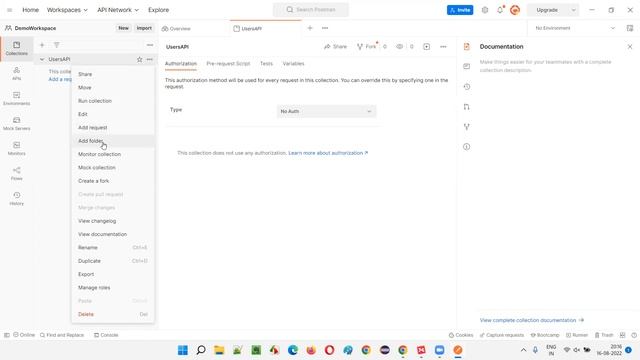Screen dimensions: 640x360
Task: Click the Watch eye icon for UsersAPI
Action: click(400, 47)
